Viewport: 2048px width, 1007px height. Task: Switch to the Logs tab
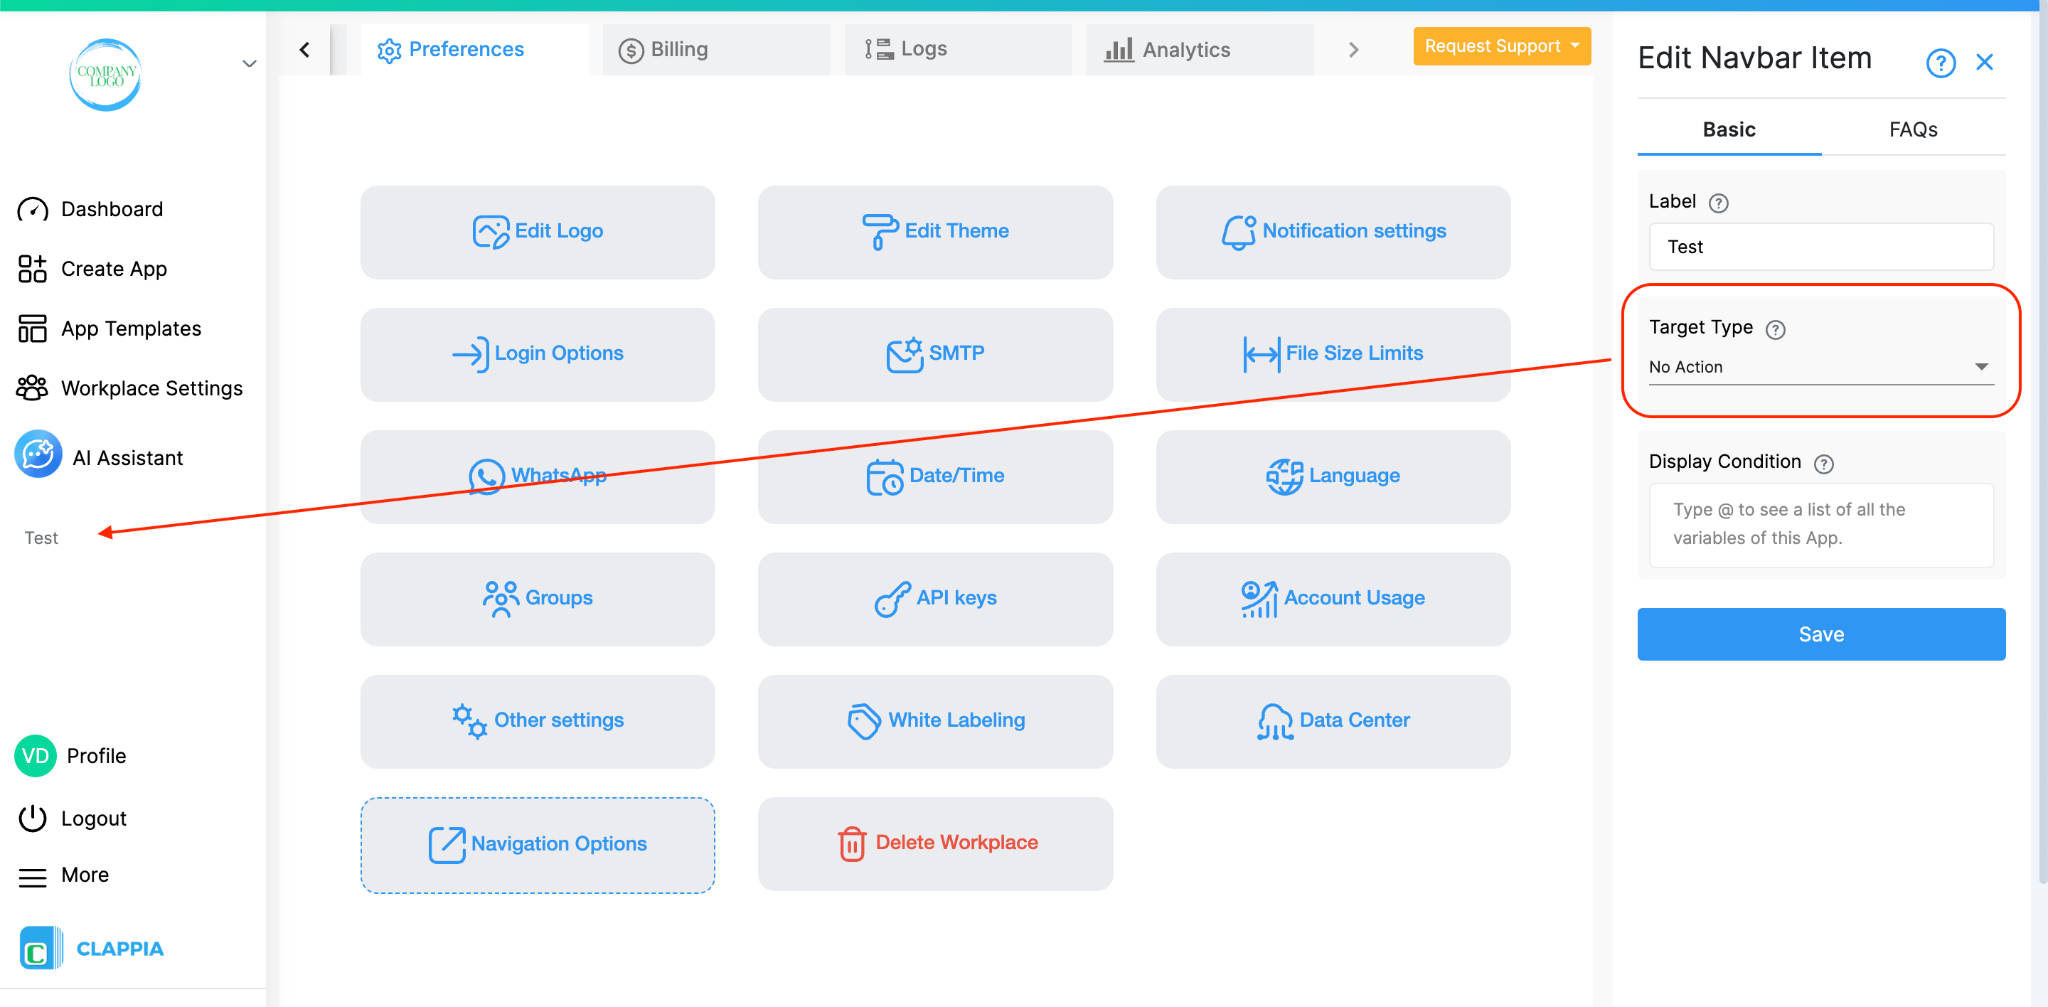click(x=958, y=49)
